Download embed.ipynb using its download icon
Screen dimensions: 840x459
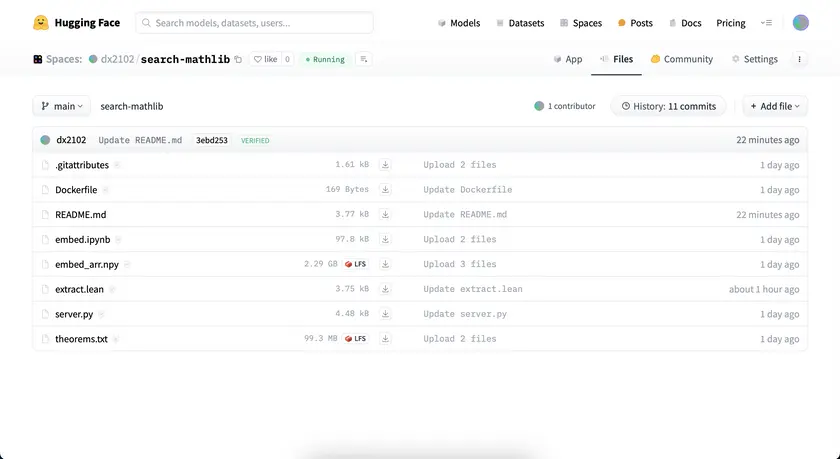point(385,239)
